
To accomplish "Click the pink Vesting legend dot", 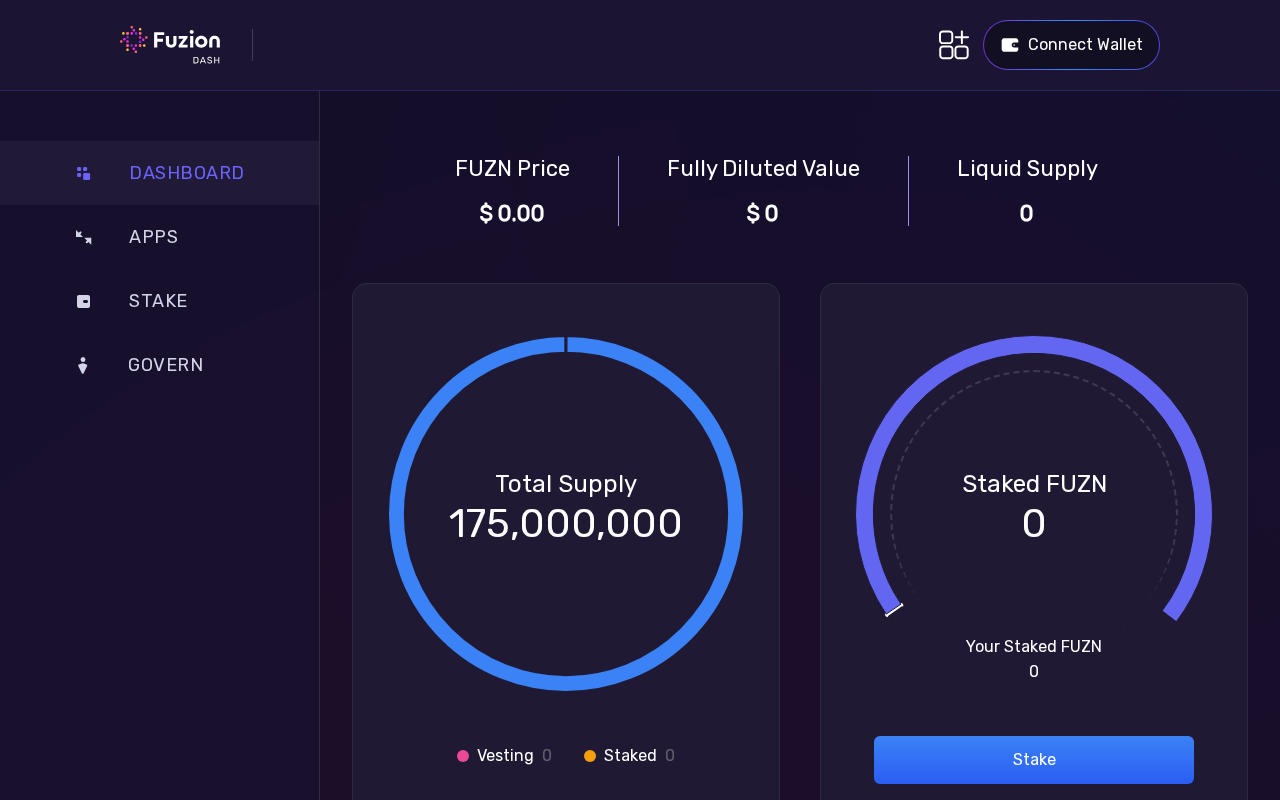I will point(463,756).
